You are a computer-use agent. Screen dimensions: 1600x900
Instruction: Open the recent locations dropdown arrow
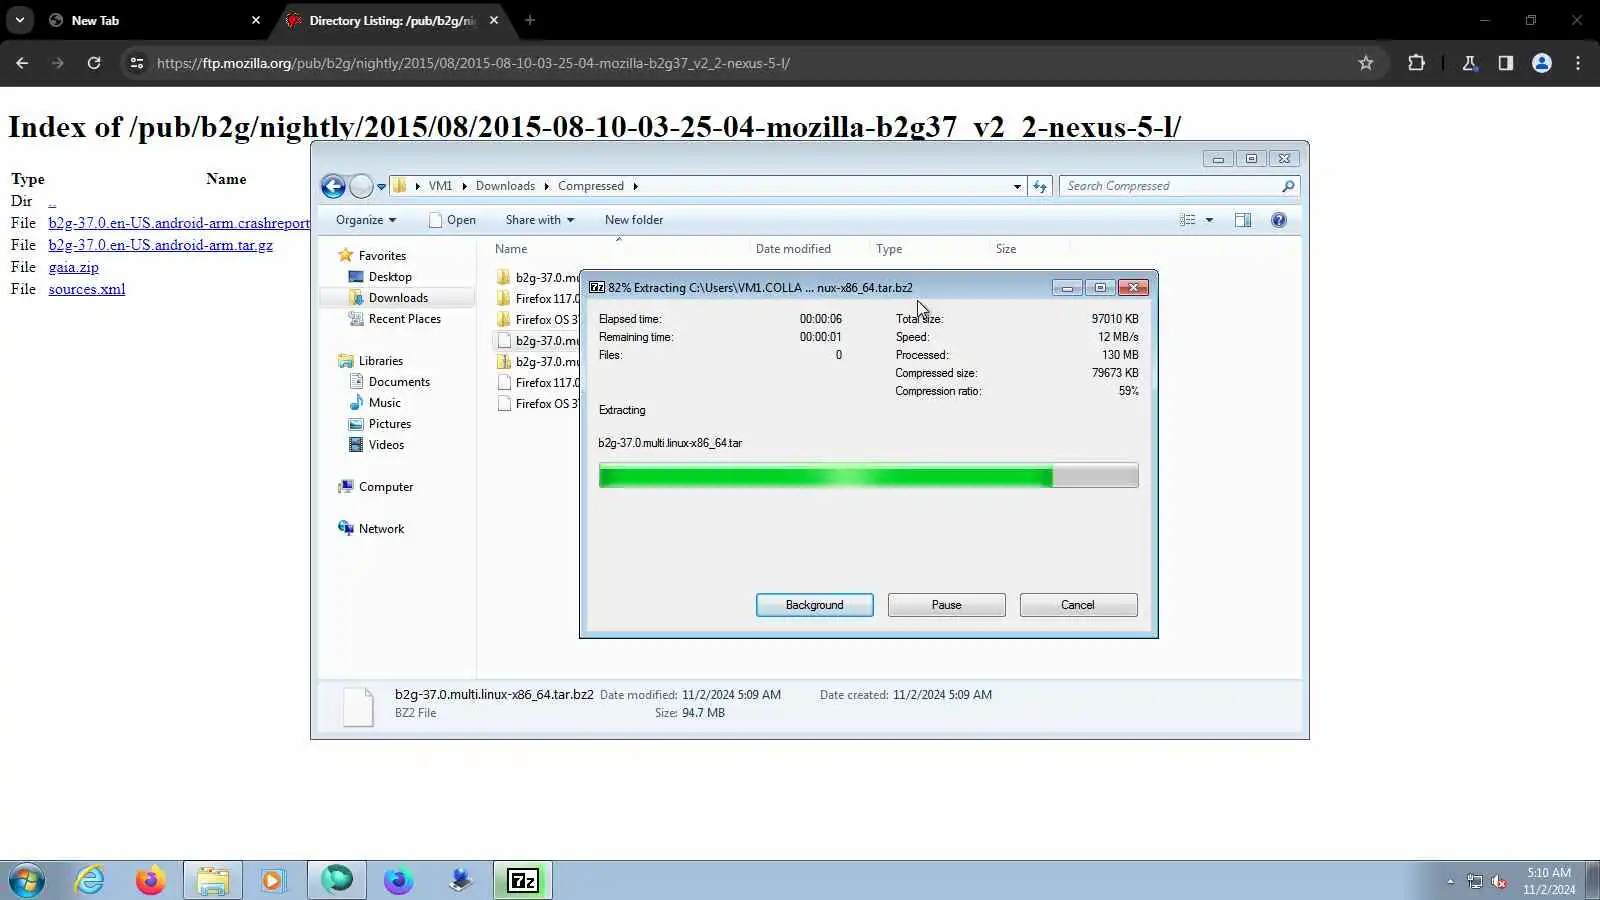point(381,187)
